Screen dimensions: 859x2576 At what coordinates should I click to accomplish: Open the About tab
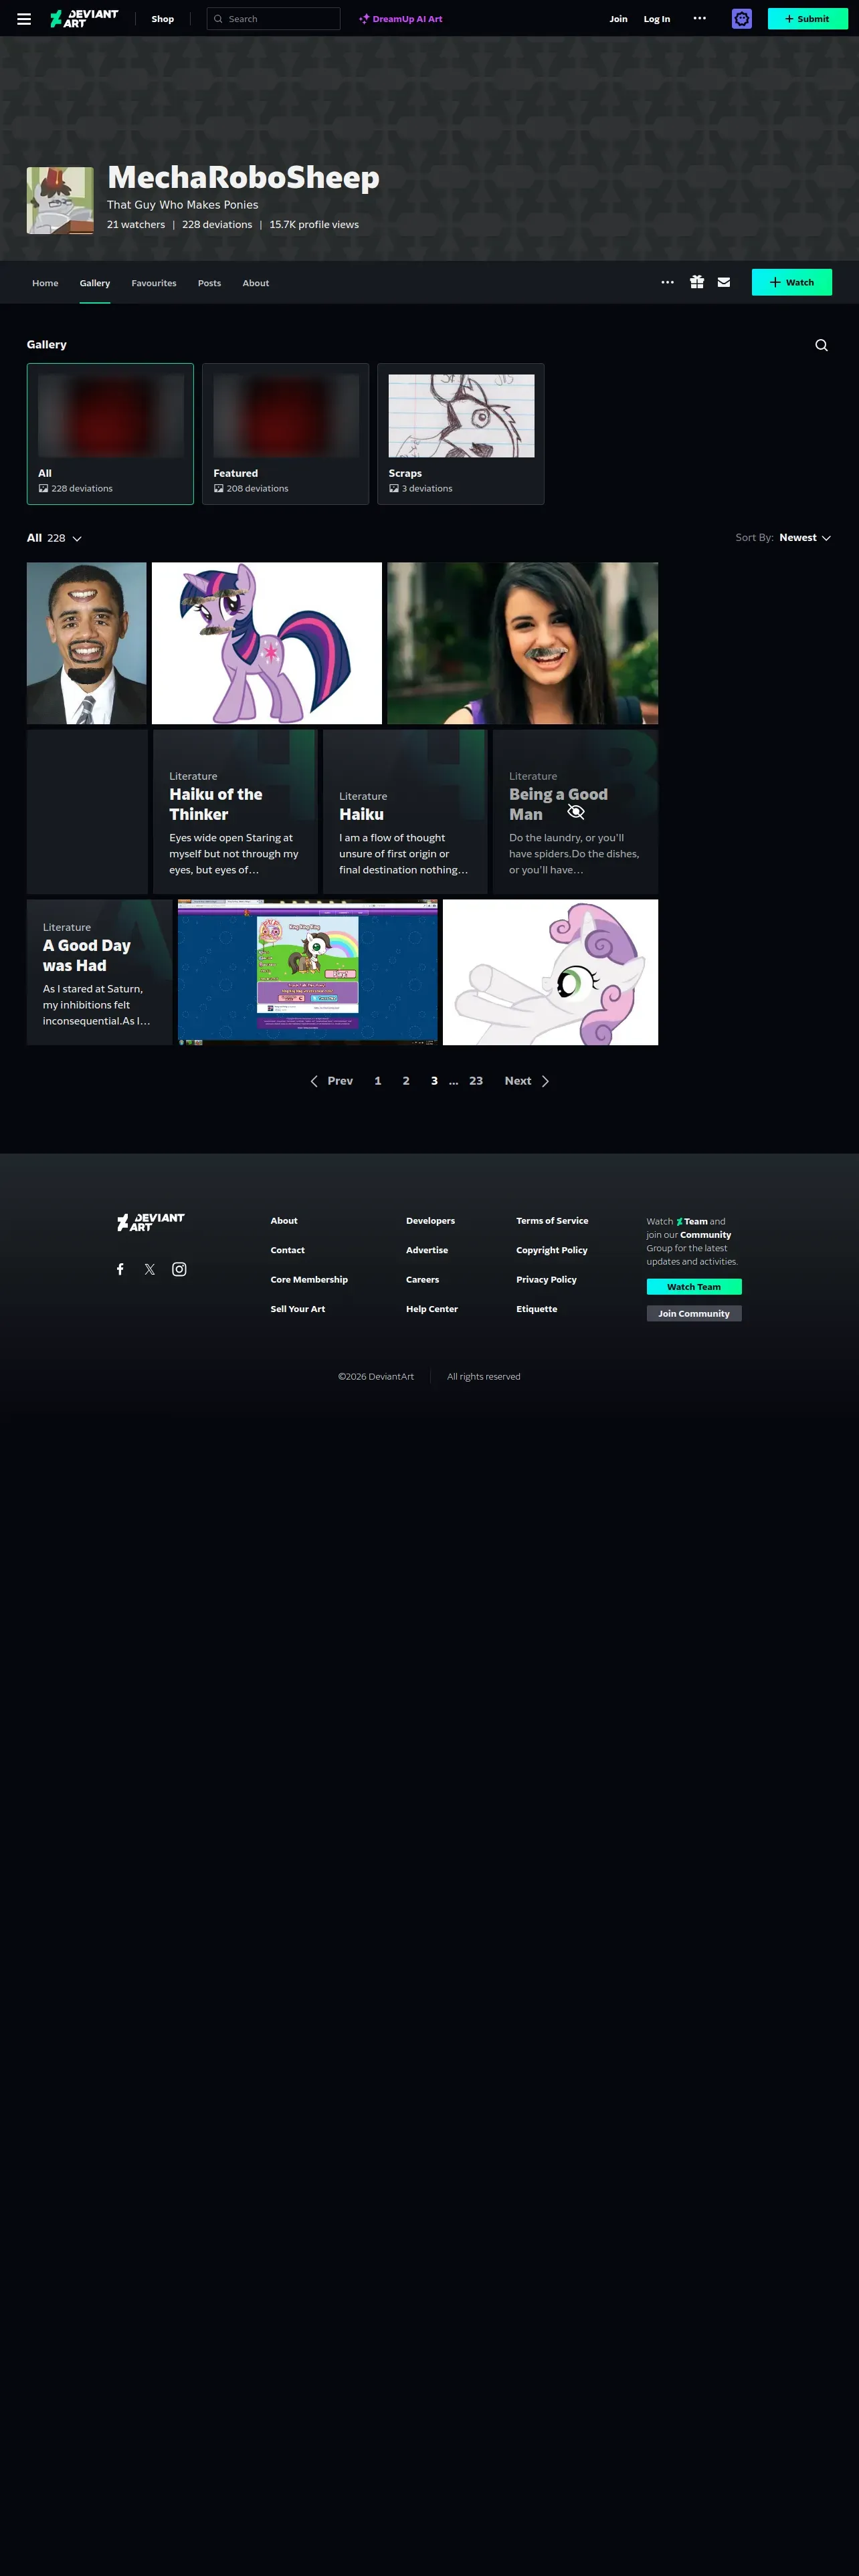tap(256, 283)
